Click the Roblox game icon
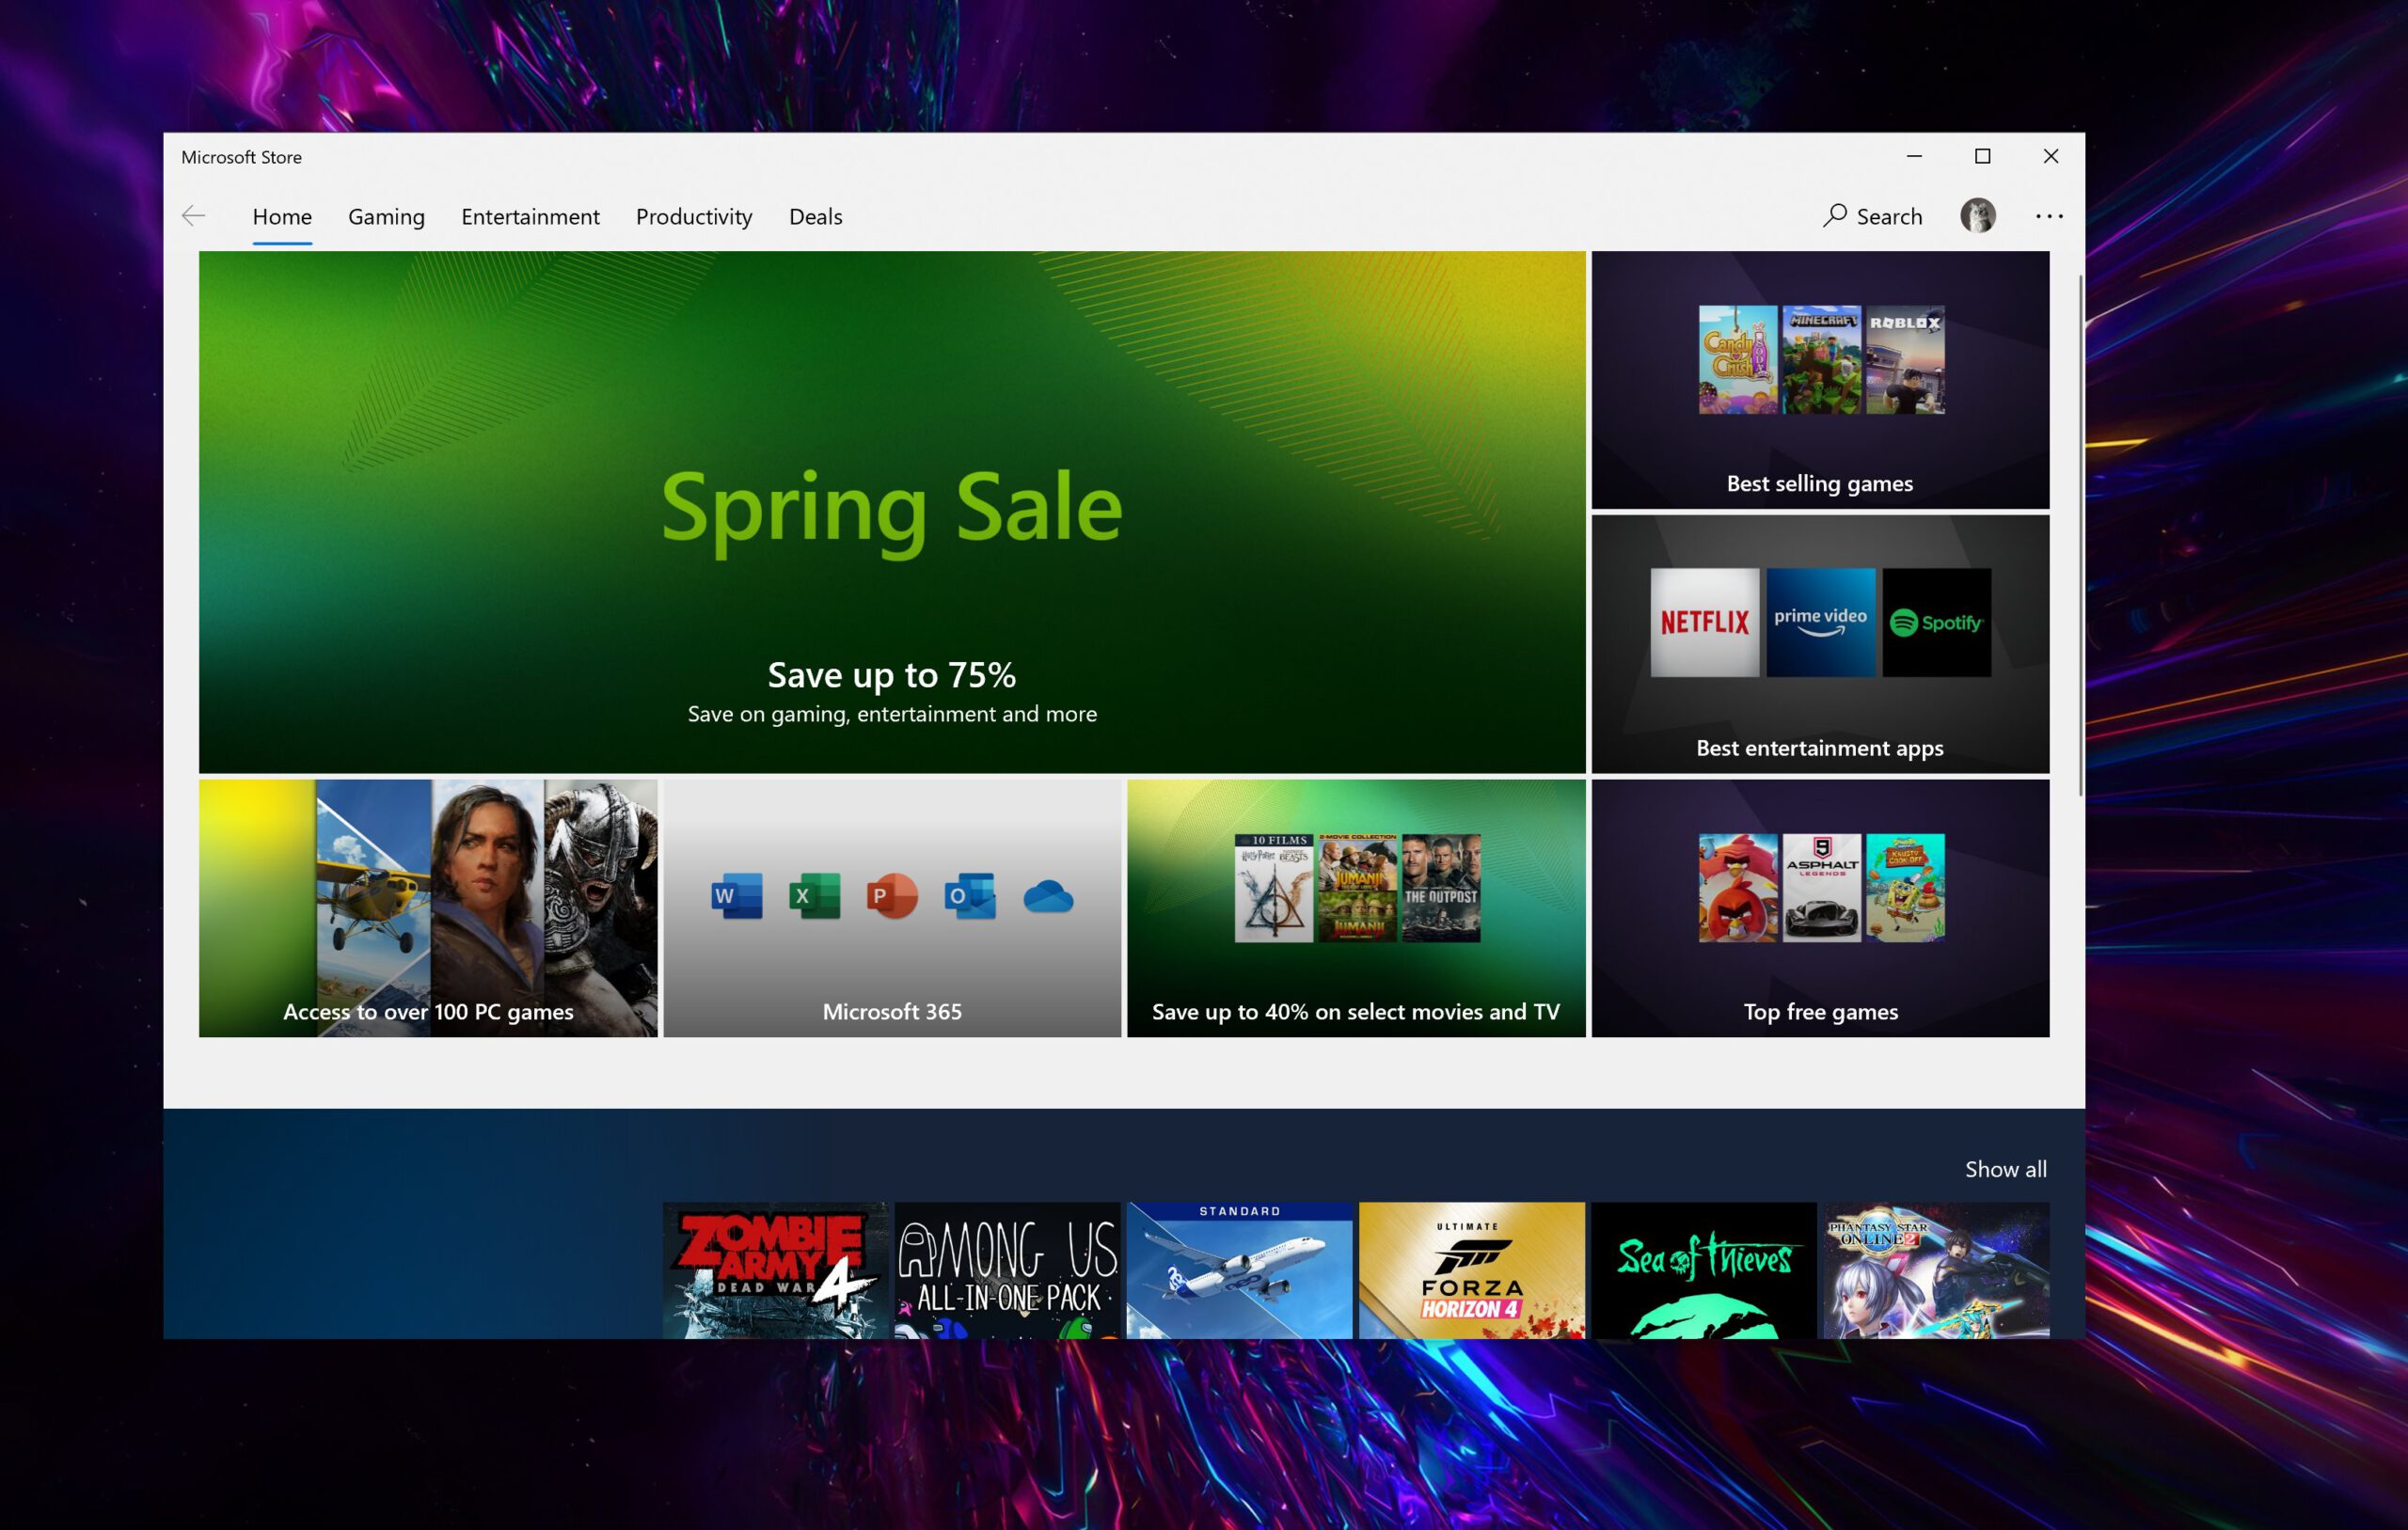 click(x=1904, y=360)
